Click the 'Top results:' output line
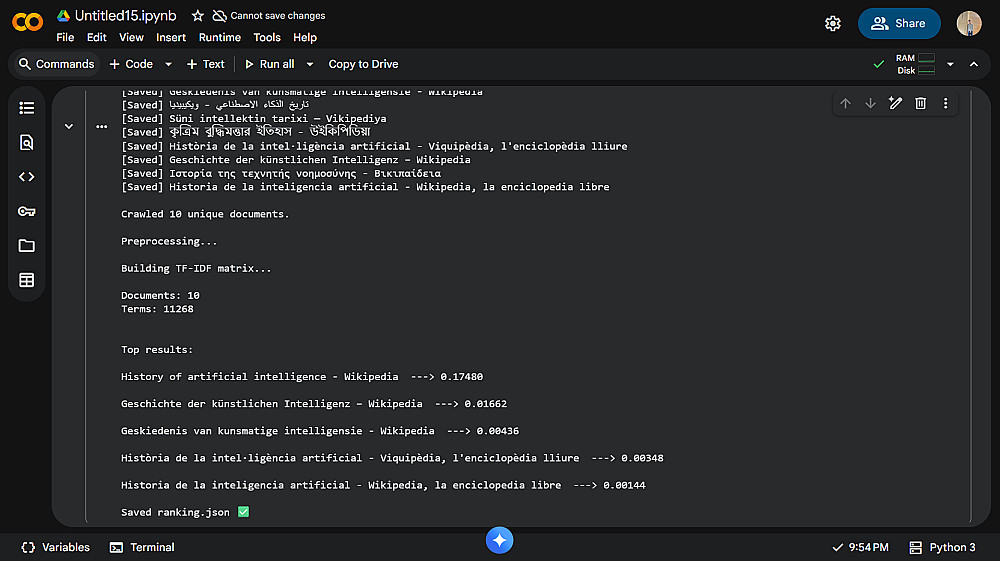This screenshot has height=561, width=1000. point(157,350)
